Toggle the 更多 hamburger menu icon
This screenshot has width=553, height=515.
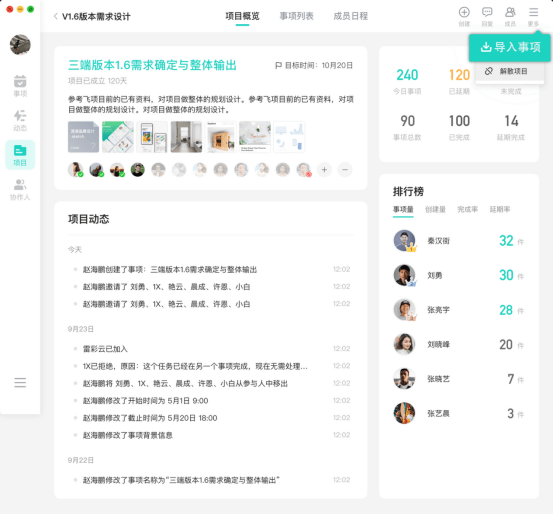point(533,16)
